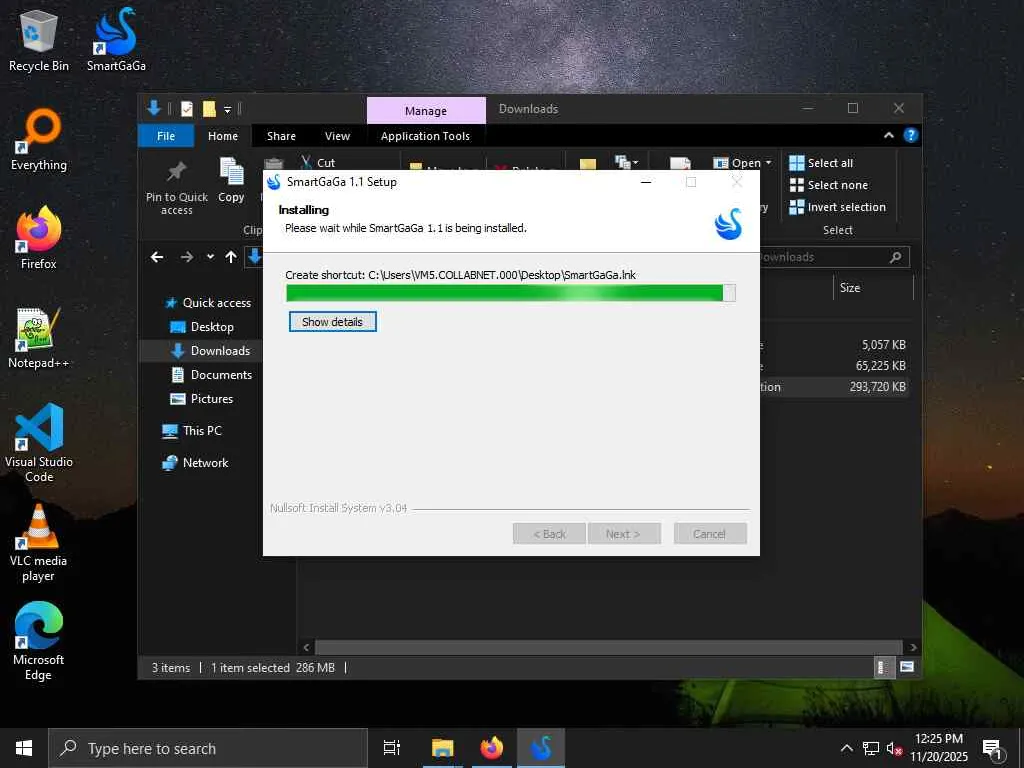This screenshot has width=1024, height=768.
Task: Click the file row sized 65,225 KB
Action: [x=835, y=366]
